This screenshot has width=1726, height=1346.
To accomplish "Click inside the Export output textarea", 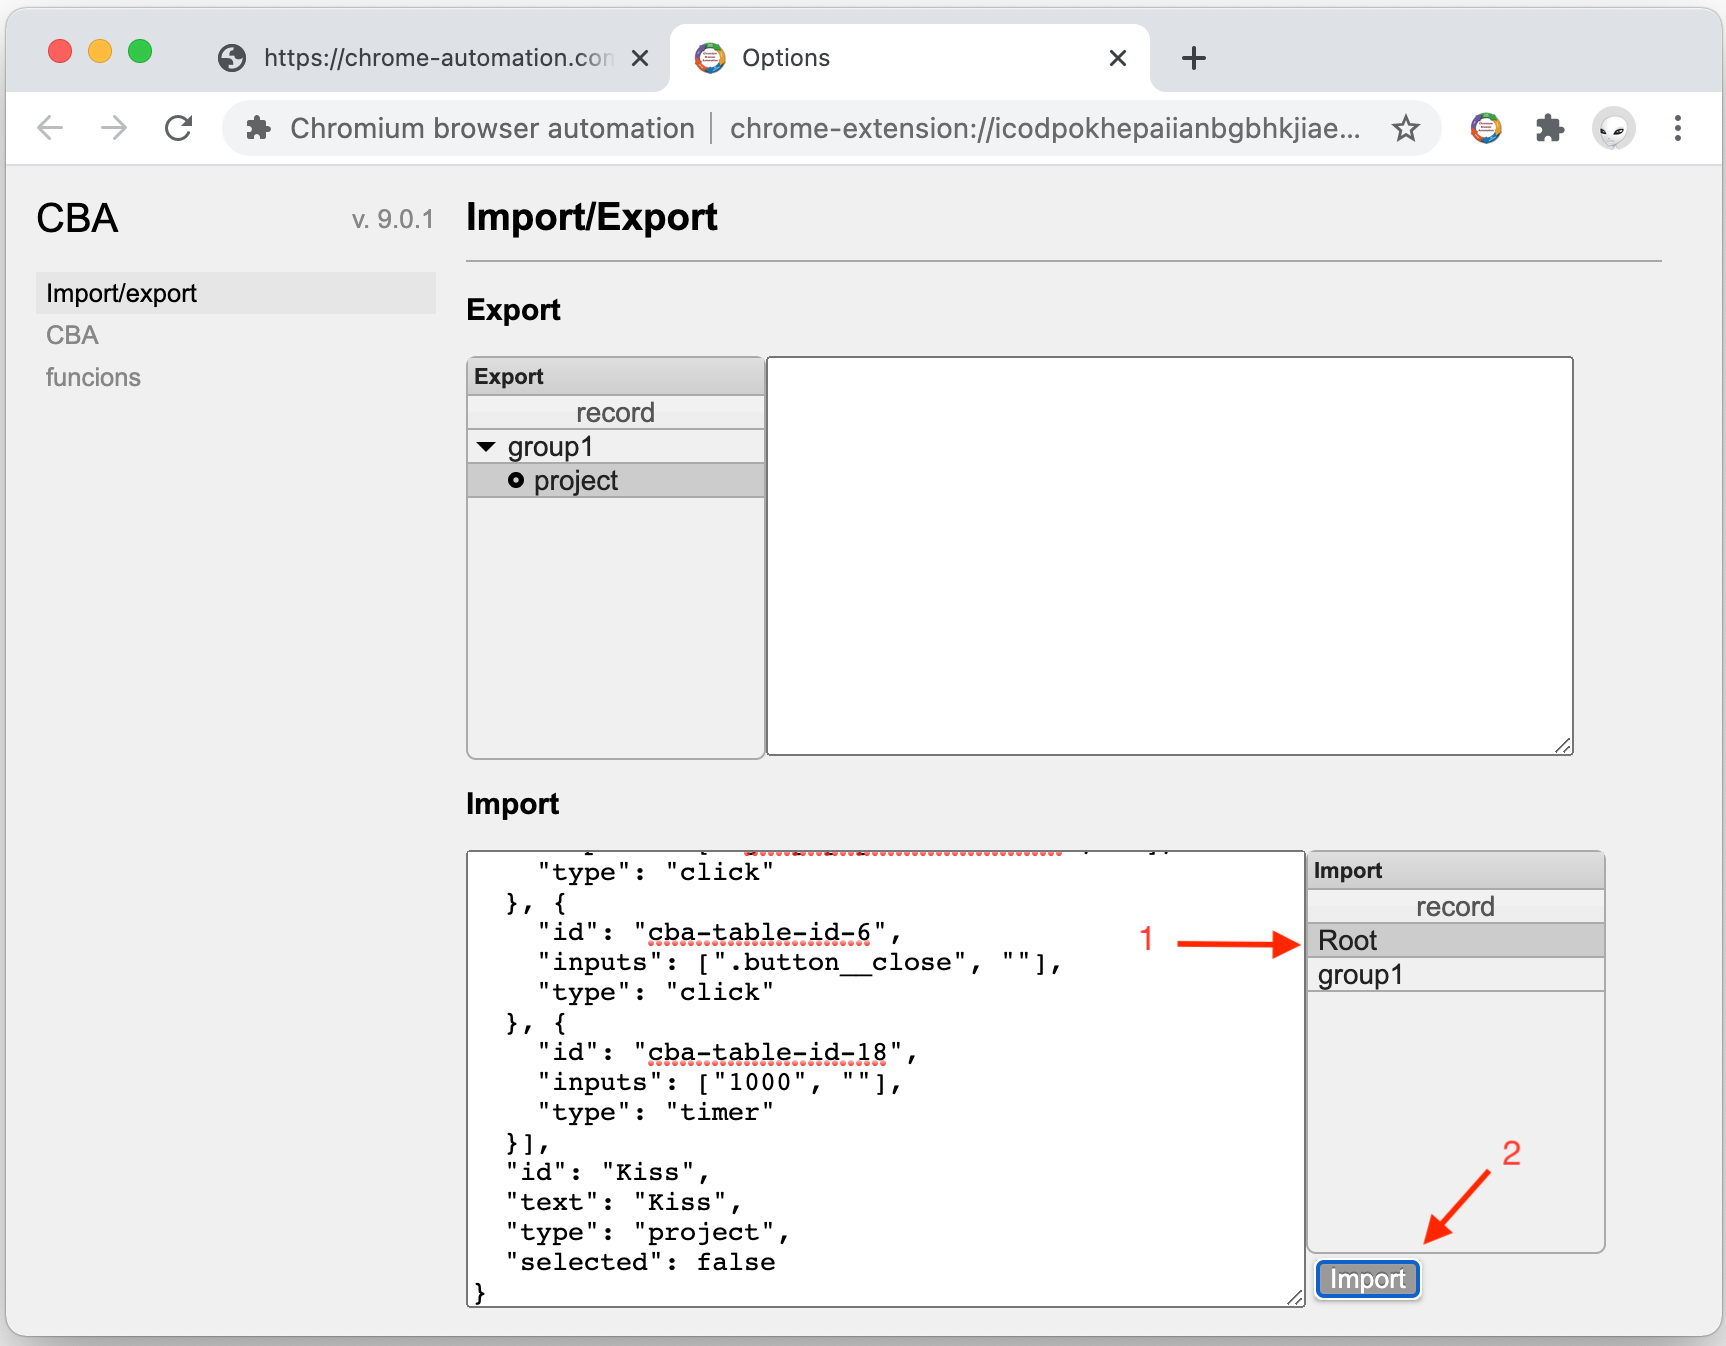I will pos(1170,555).
